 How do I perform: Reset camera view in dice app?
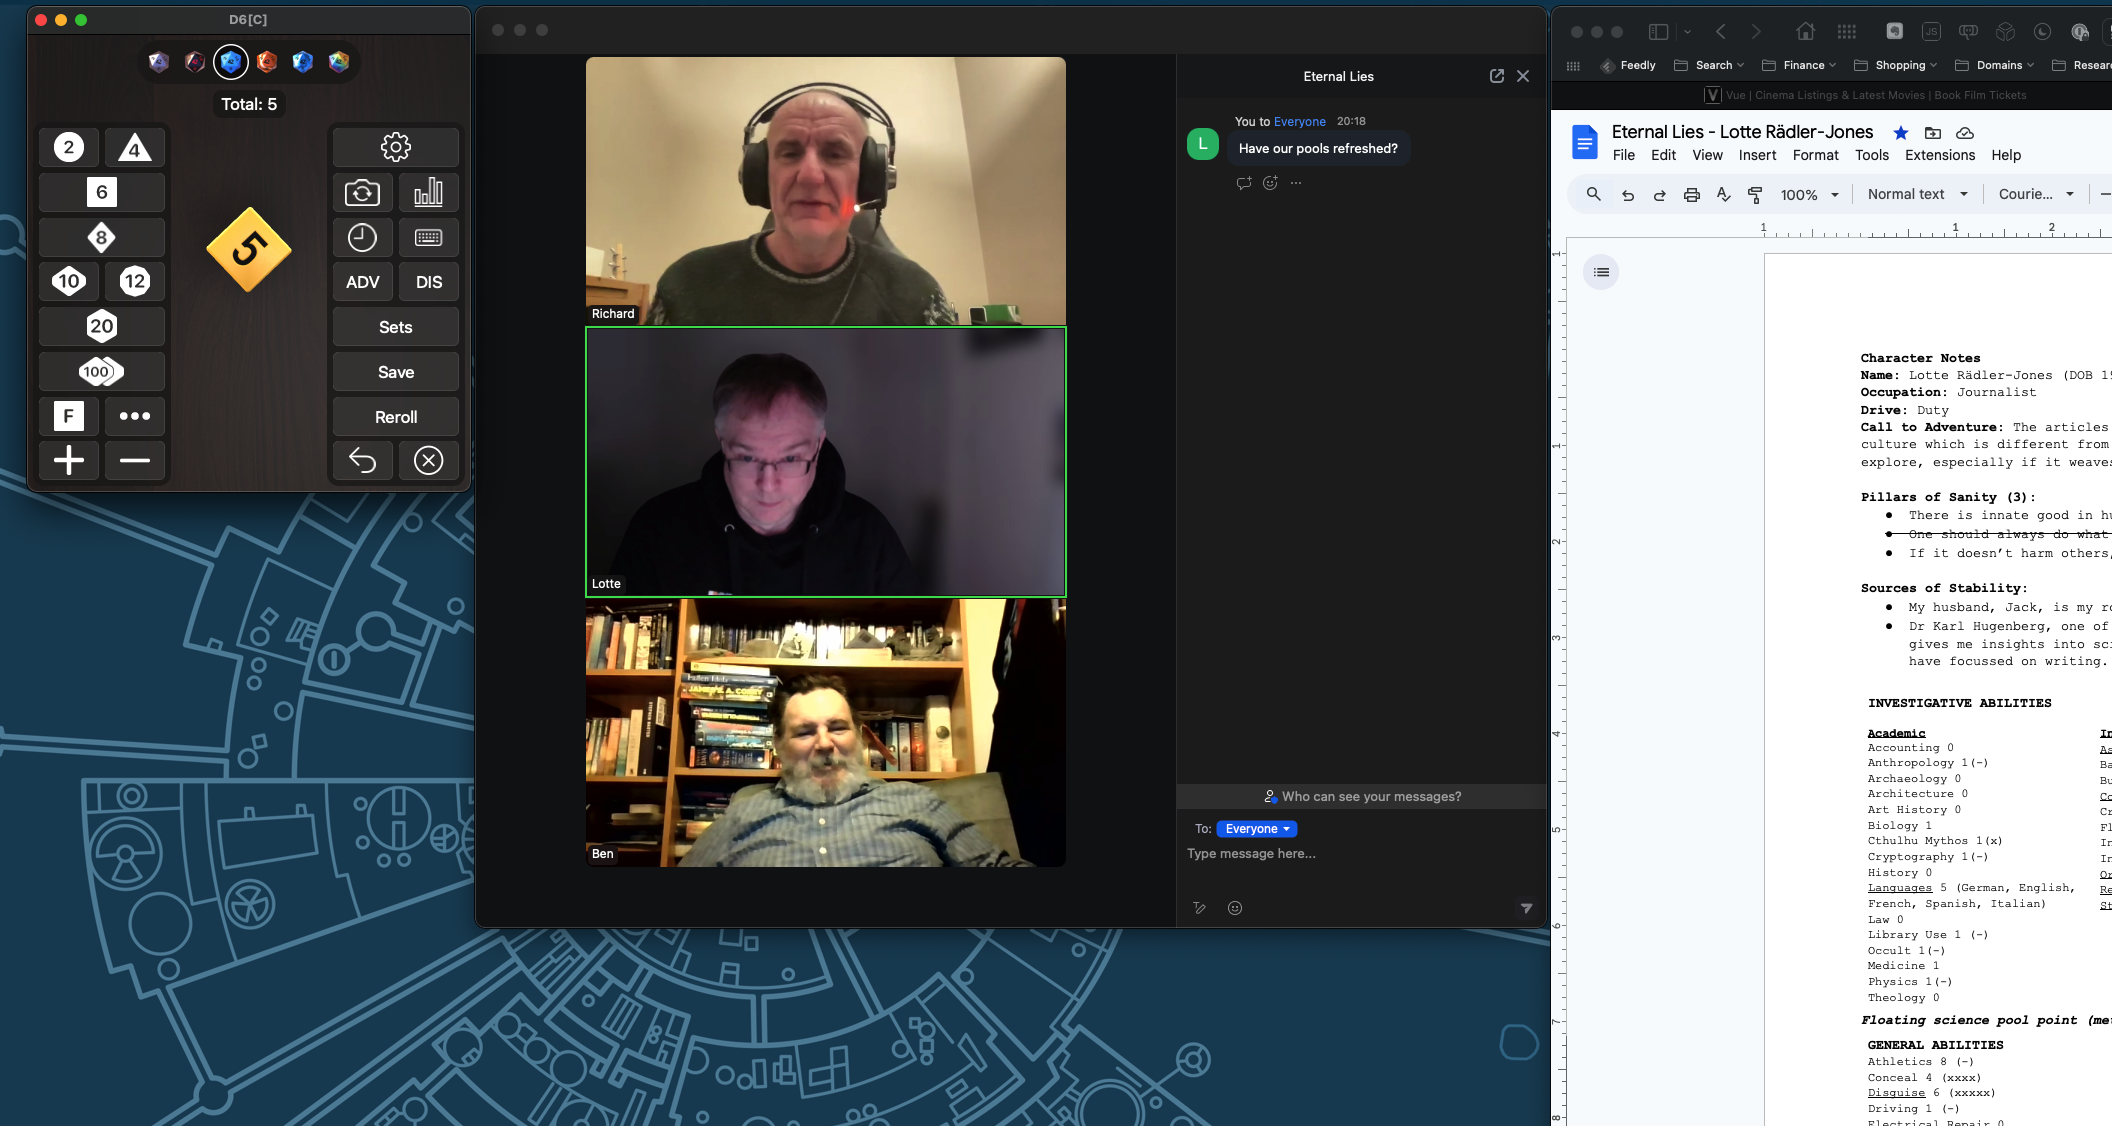tap(362, 192)
